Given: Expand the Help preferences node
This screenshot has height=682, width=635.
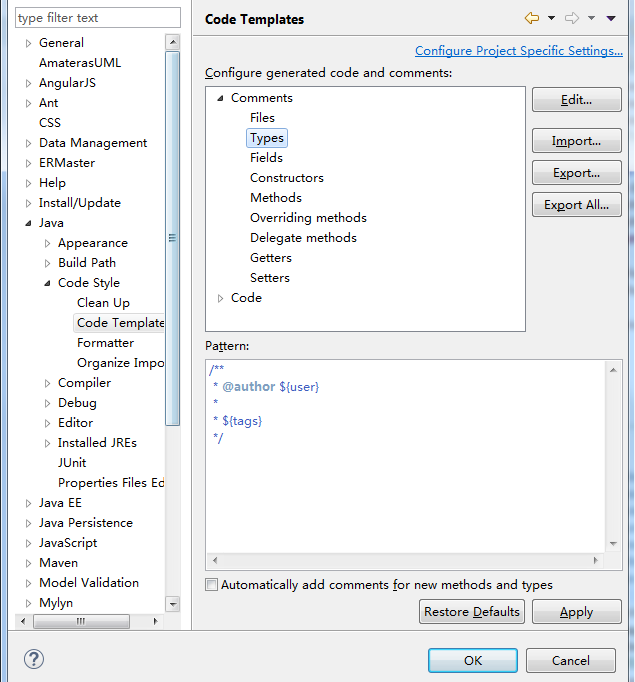Looking at the screenshot, I should (28, 183).
